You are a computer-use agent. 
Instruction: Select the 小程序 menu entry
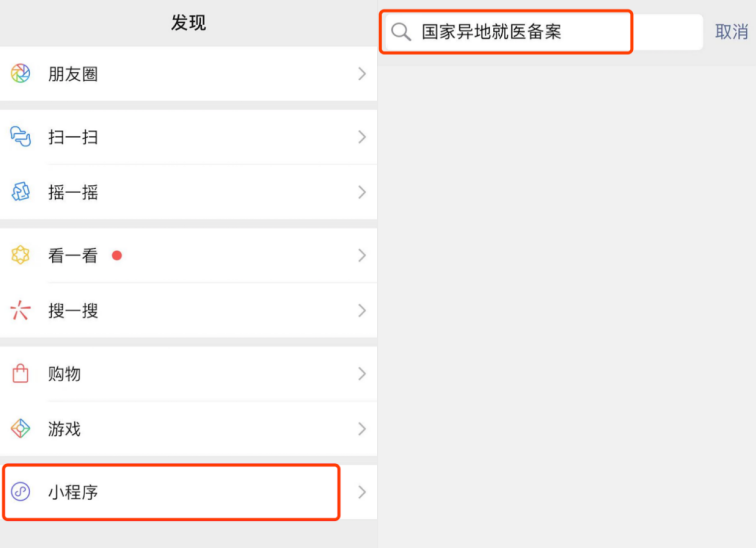click(x=189, y=492)
